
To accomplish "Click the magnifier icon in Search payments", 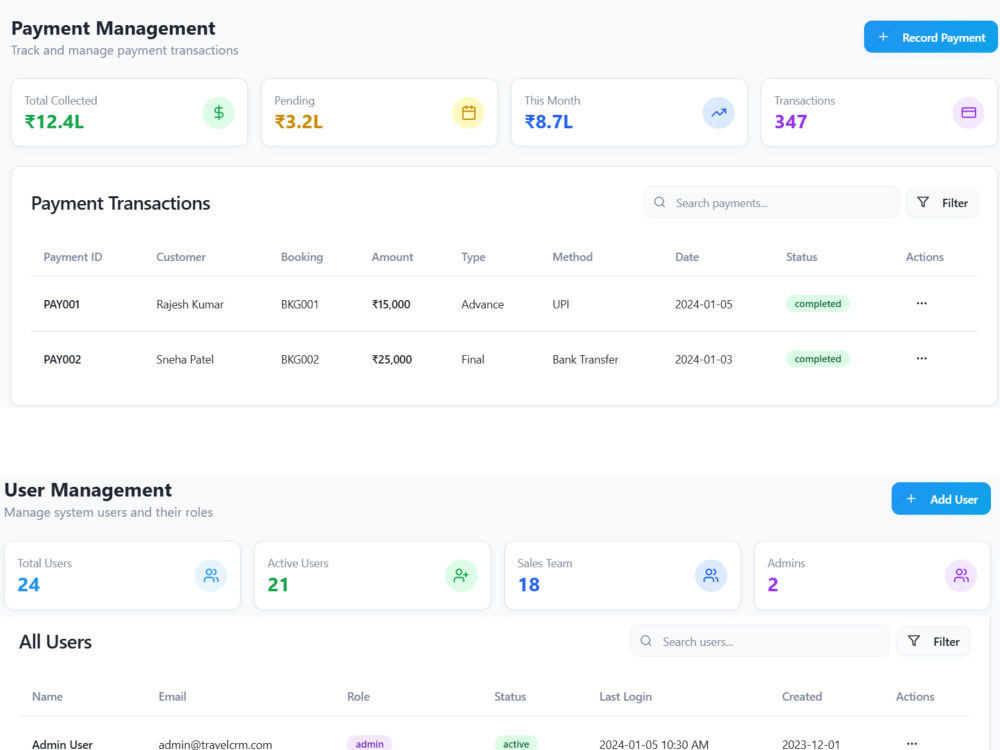I will (660, 203).
